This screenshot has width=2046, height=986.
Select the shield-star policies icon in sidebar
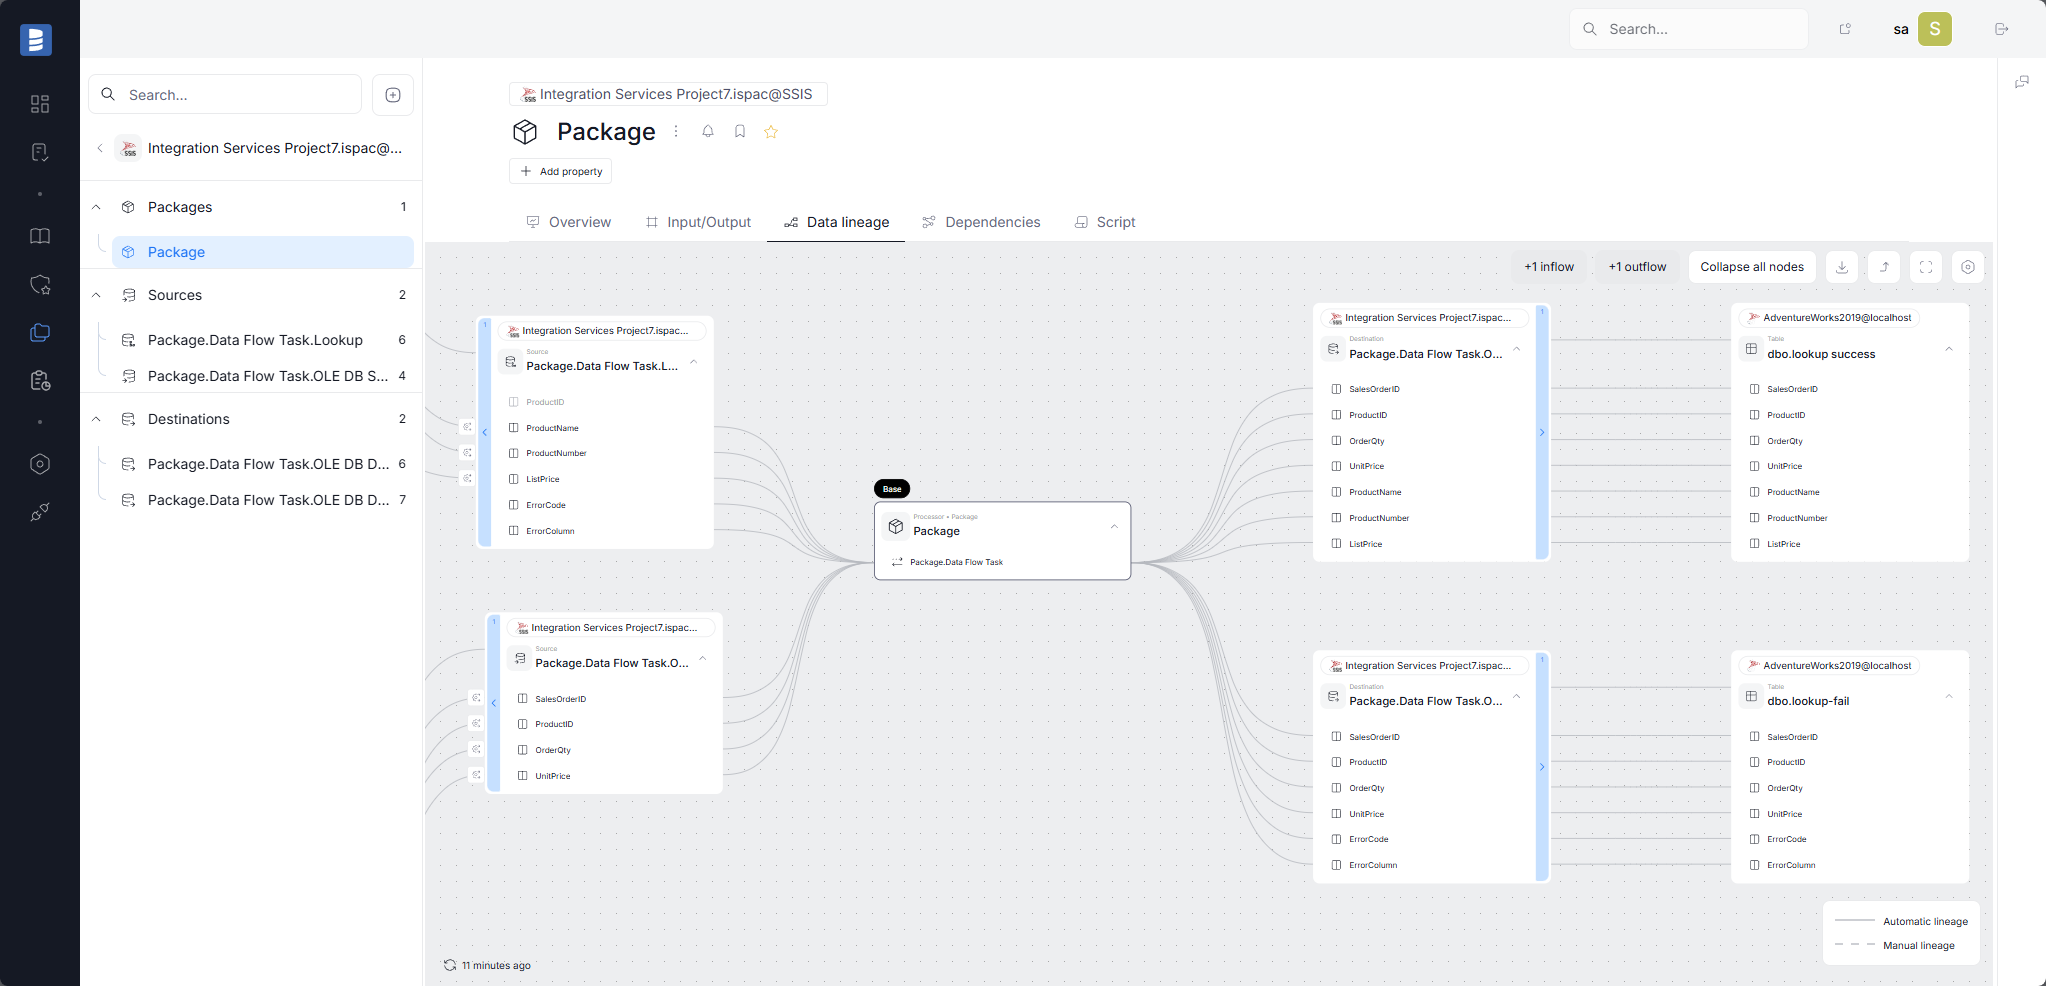[40, 285]
